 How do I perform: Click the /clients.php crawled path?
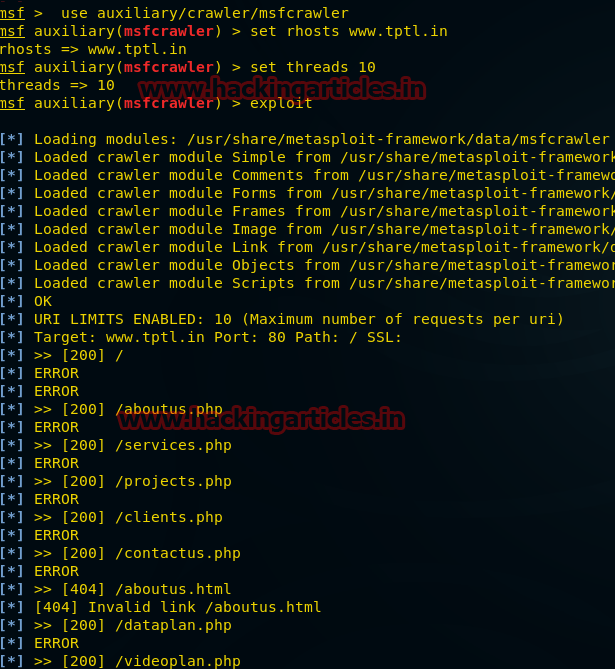(169, 517)
